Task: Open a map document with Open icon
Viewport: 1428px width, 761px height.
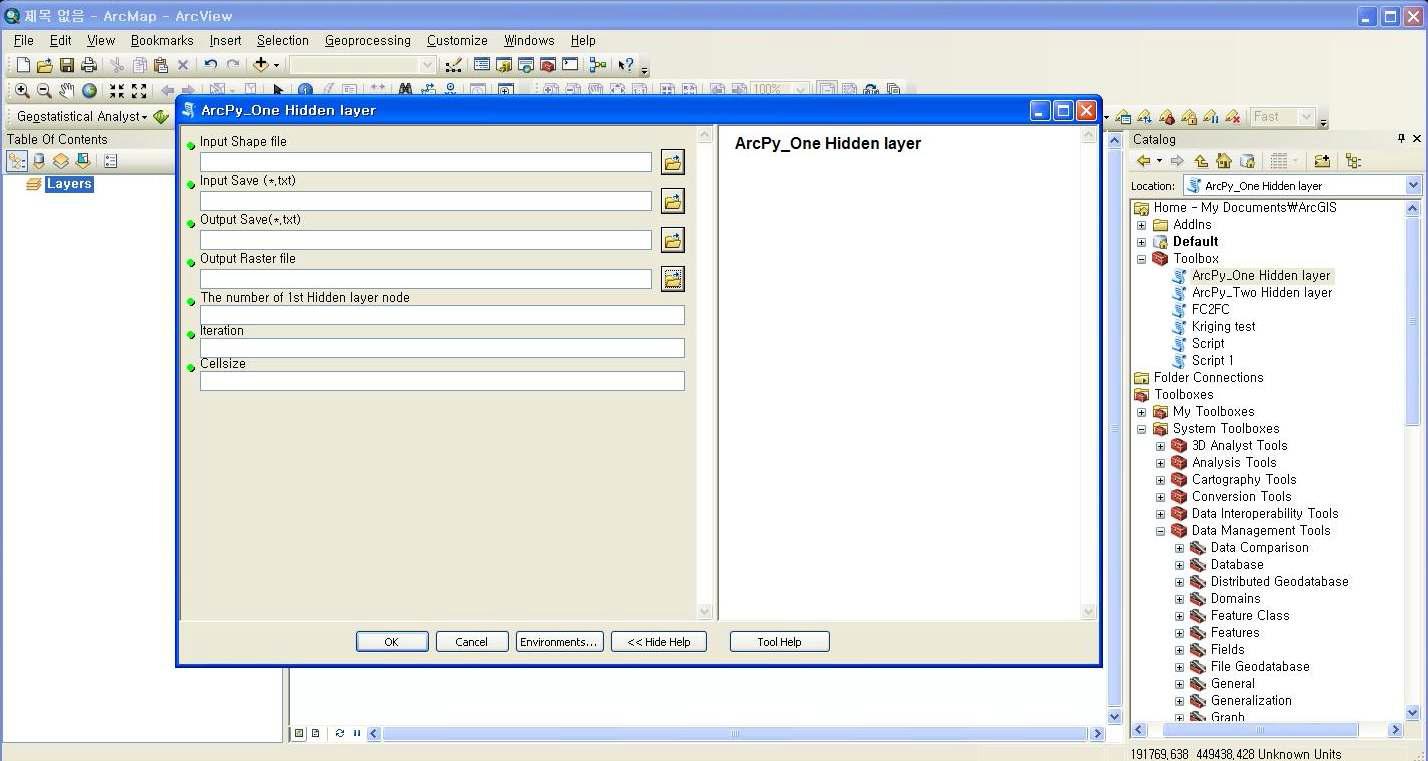Action: pyautogui.click(x=44, y=65)
